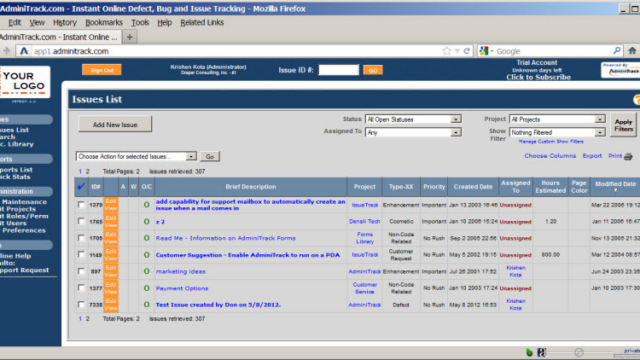The height and width of the screenshot is (360, 640).
Task: Click the YOUR LOGO image
Action: 24,82
